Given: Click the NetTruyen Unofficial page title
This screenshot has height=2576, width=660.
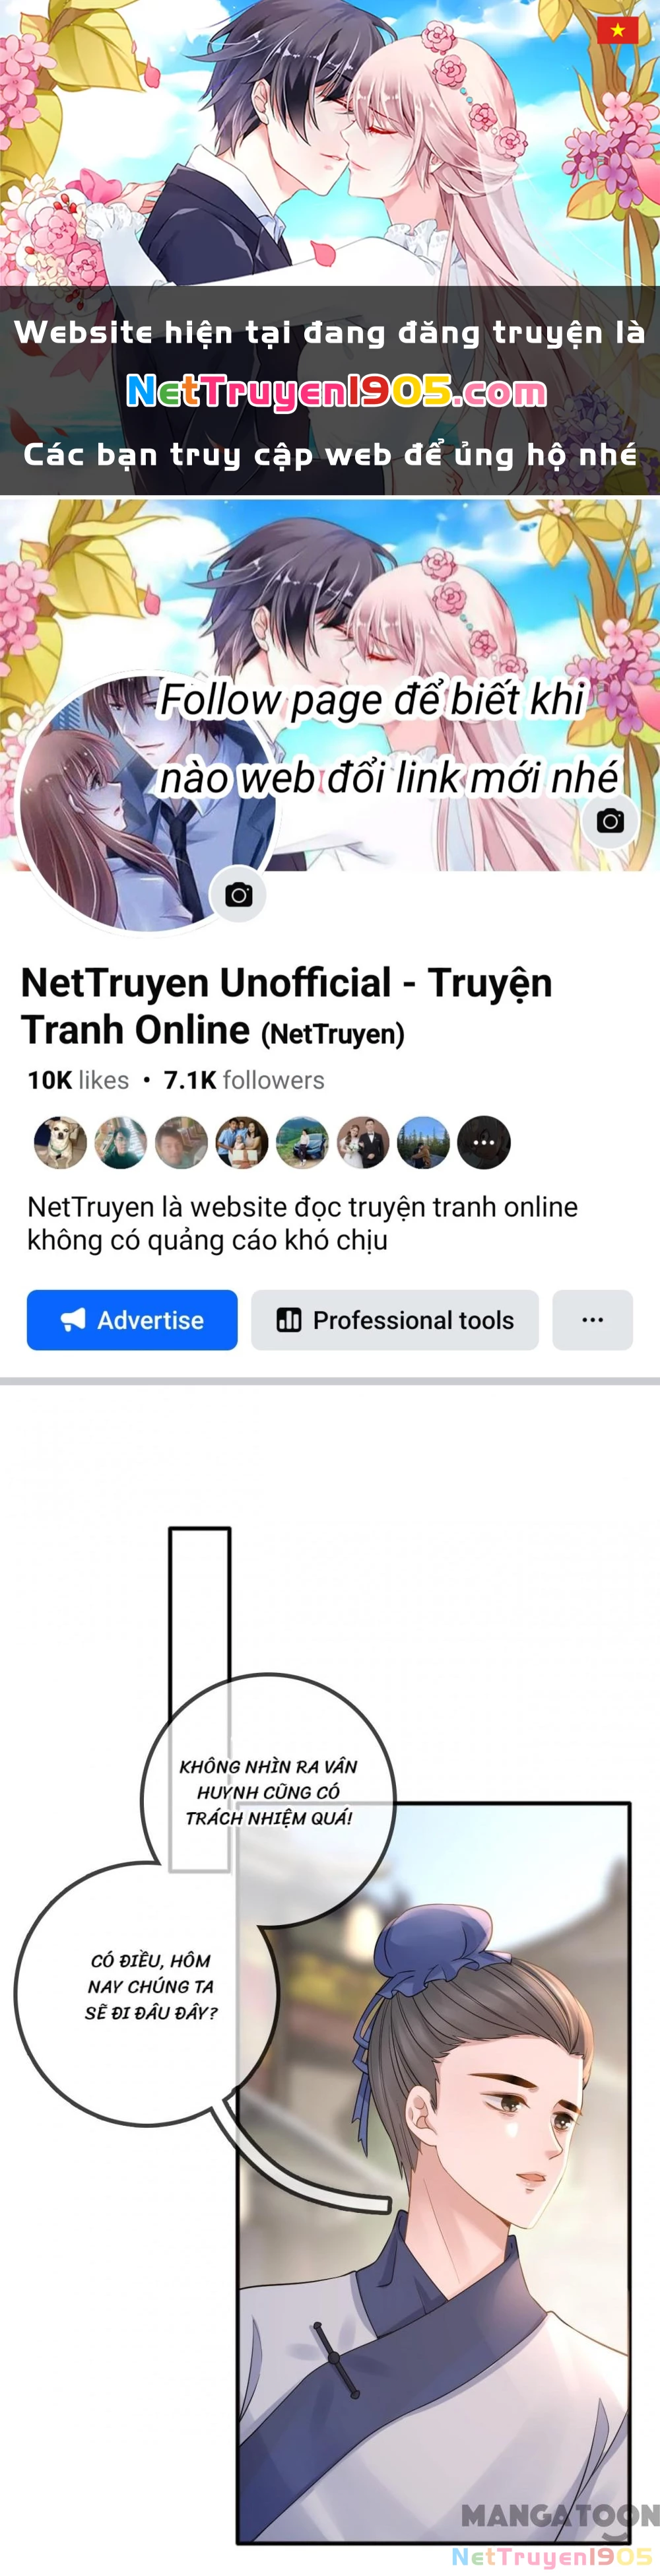Looking at the screenshot, I should [286, 1006].
